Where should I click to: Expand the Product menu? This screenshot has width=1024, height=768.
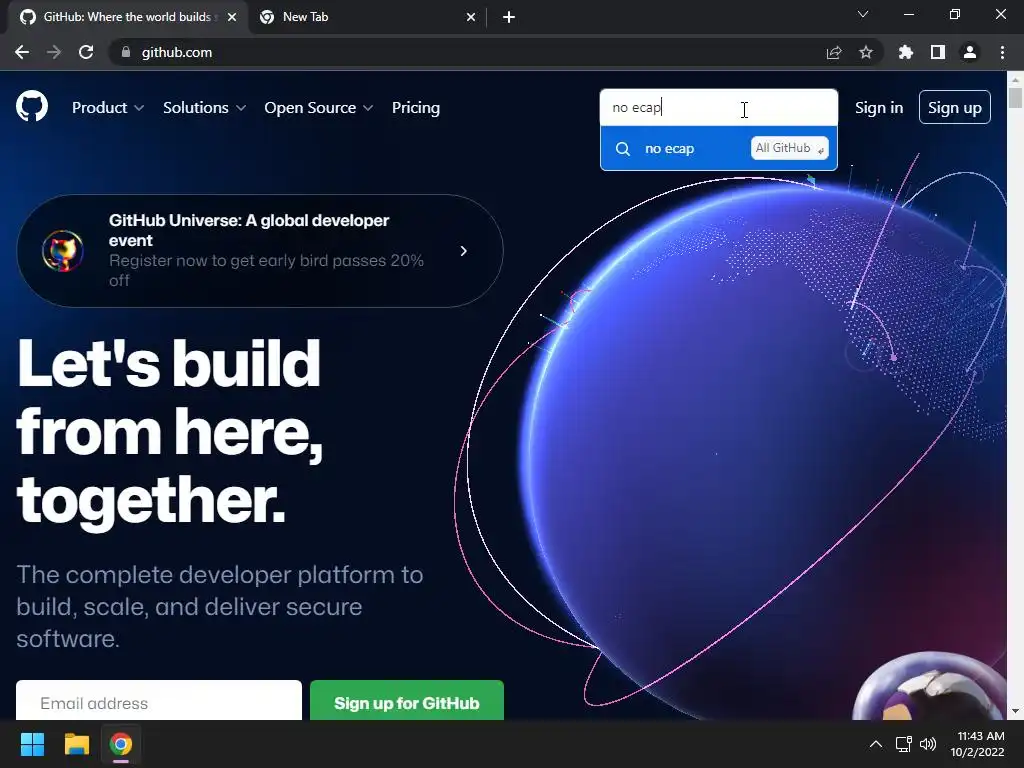click(x=108, y=108)
